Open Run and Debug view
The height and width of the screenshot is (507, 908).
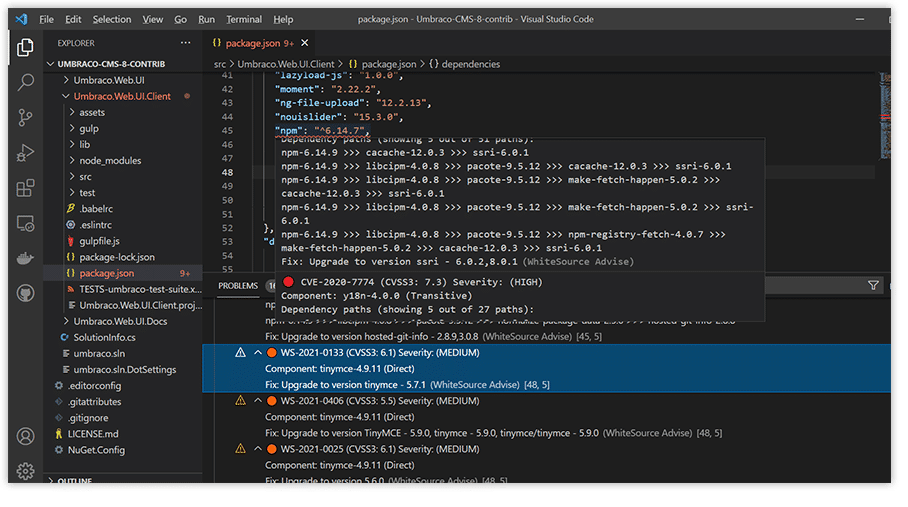point(25,153)
